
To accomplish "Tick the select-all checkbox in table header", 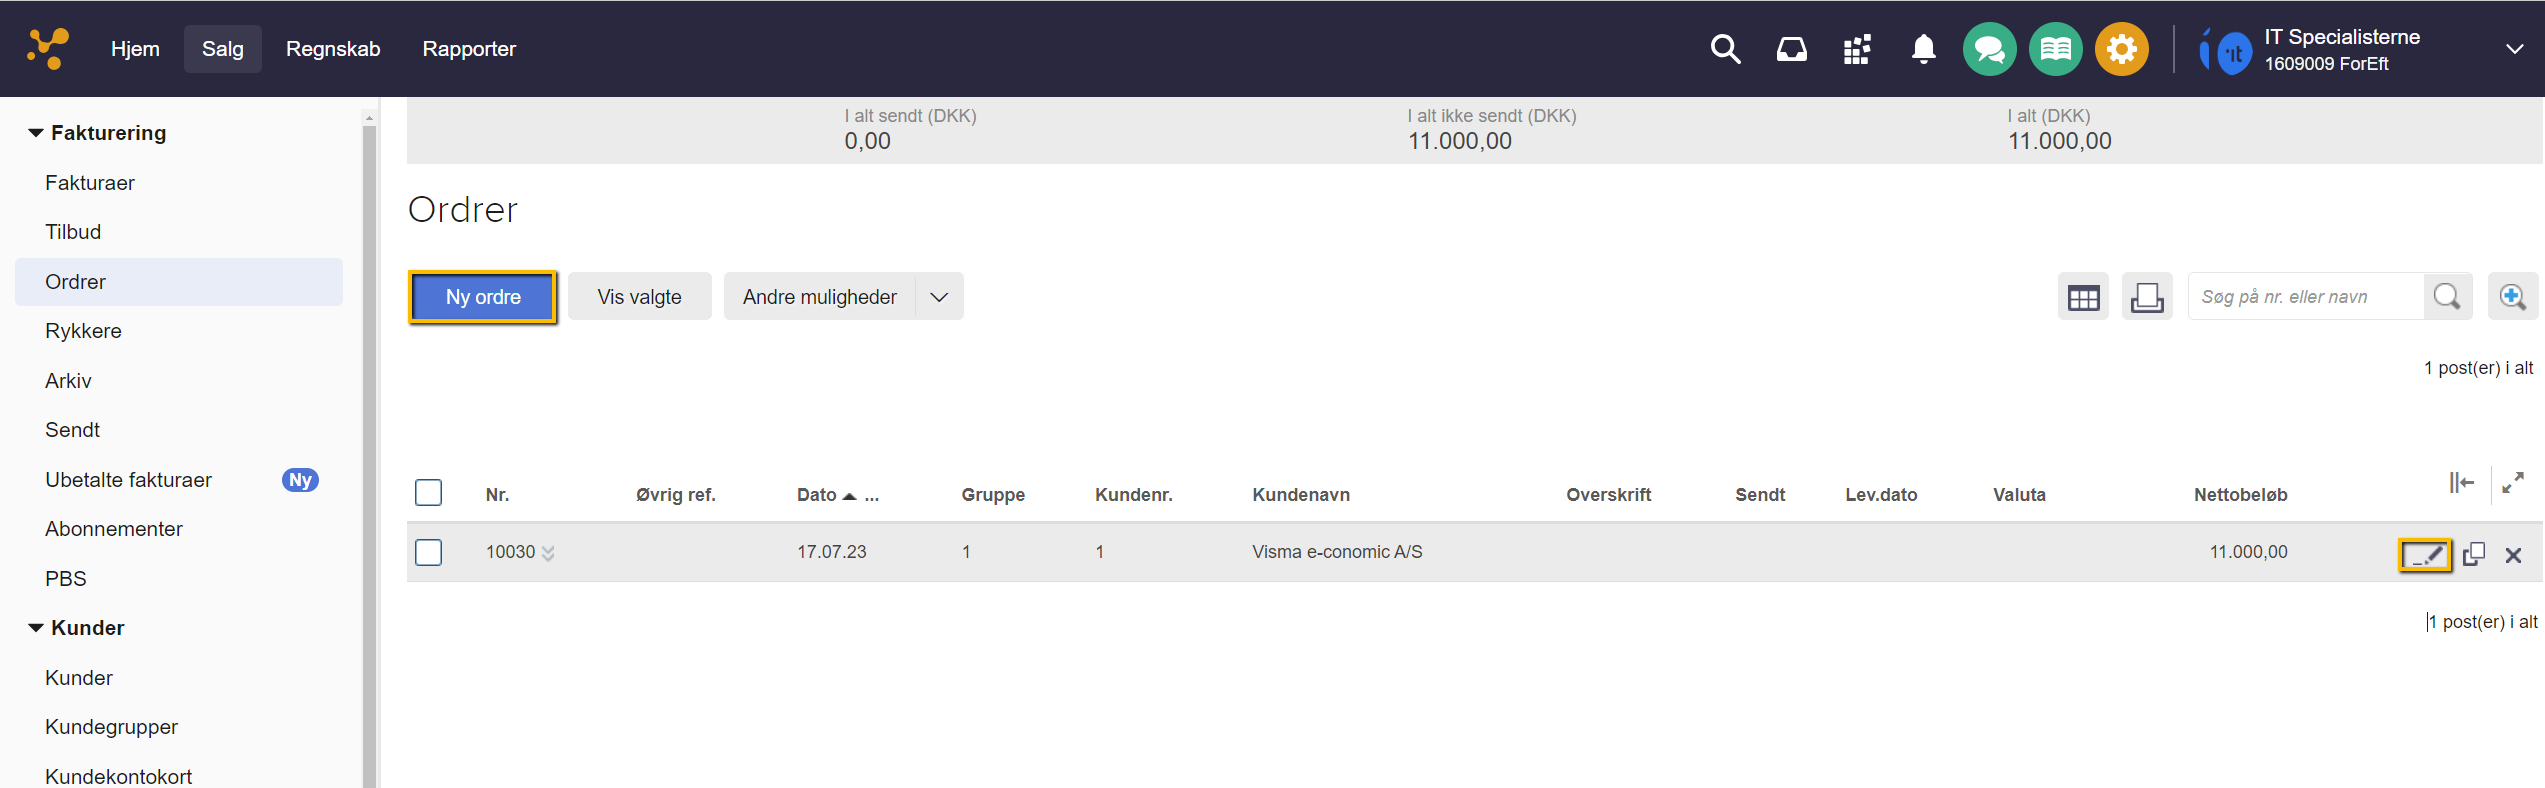I will (x=428, y=493).
